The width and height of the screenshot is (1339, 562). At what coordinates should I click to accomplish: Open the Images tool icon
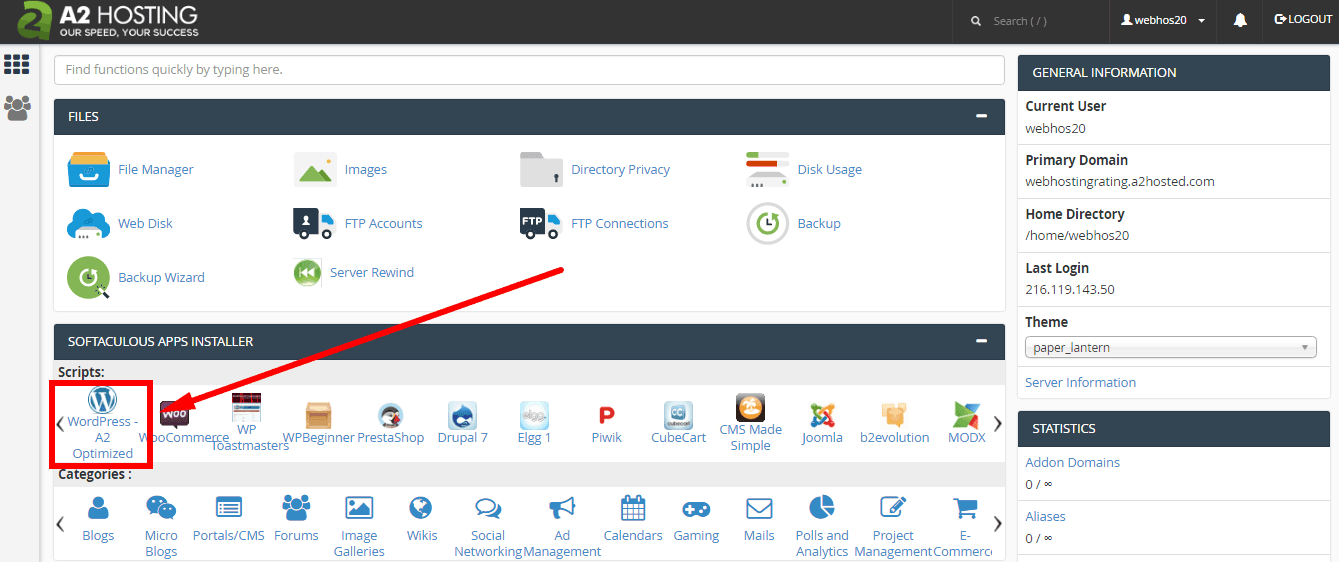pyautogui.click(x=315, y=170)
